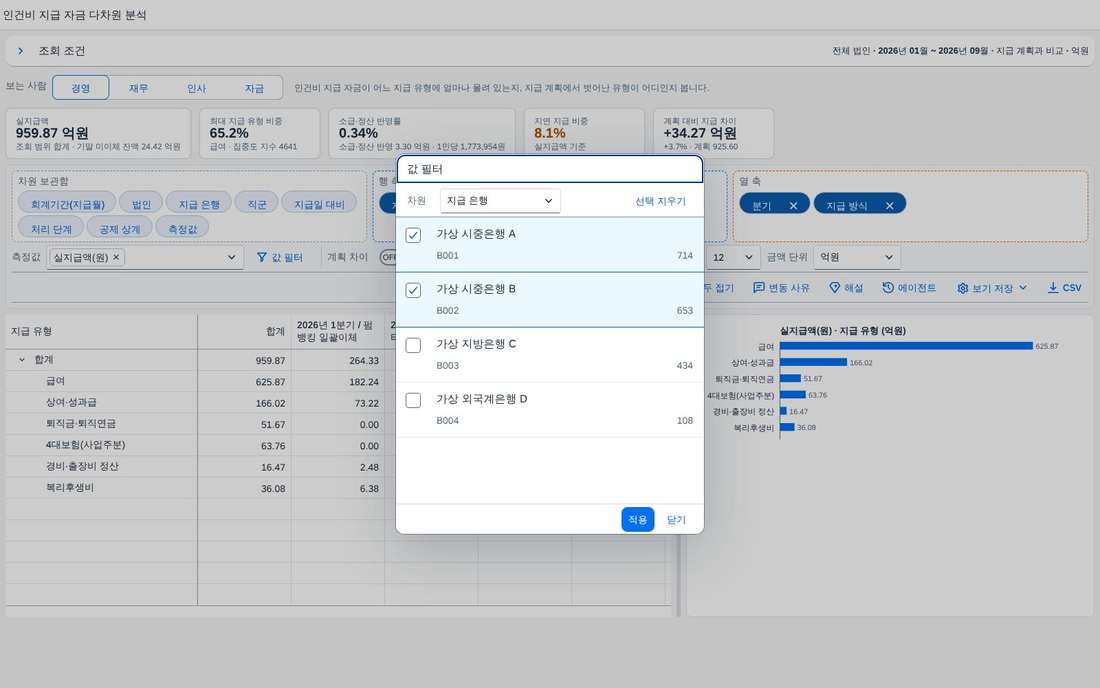The image size is (1100, 688).
Task: Click the 상여·성과급 bar in chart
Action: (x=813, y=362)
